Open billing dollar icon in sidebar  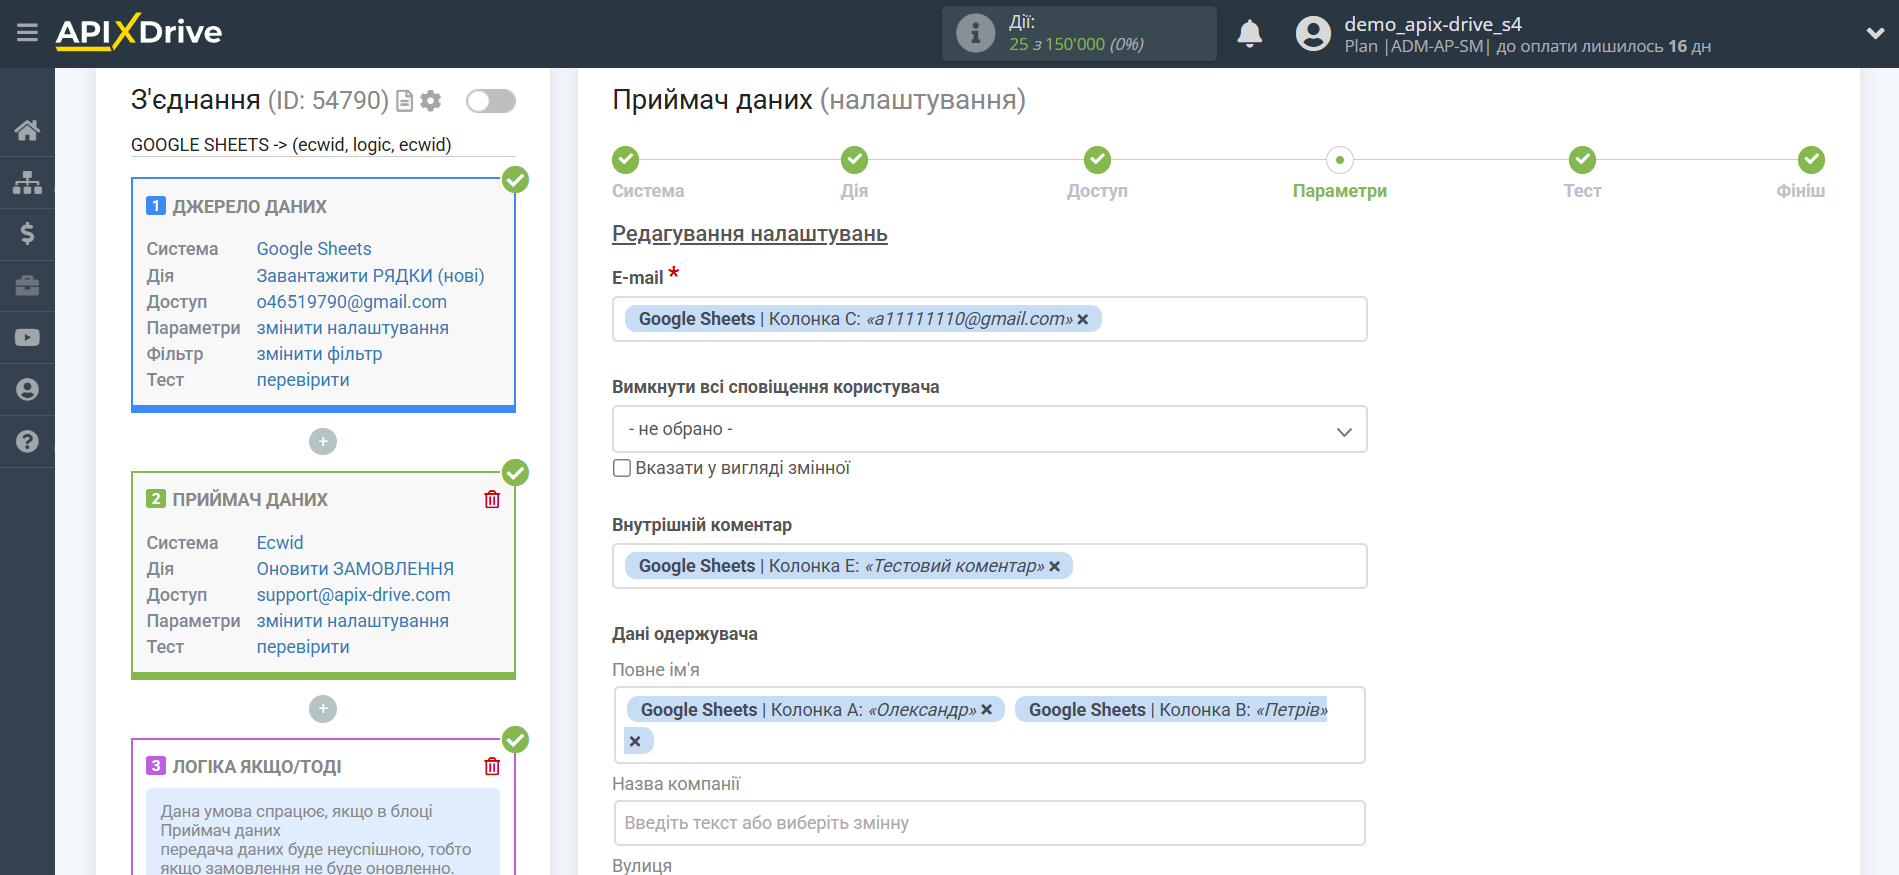coord(27,234)
